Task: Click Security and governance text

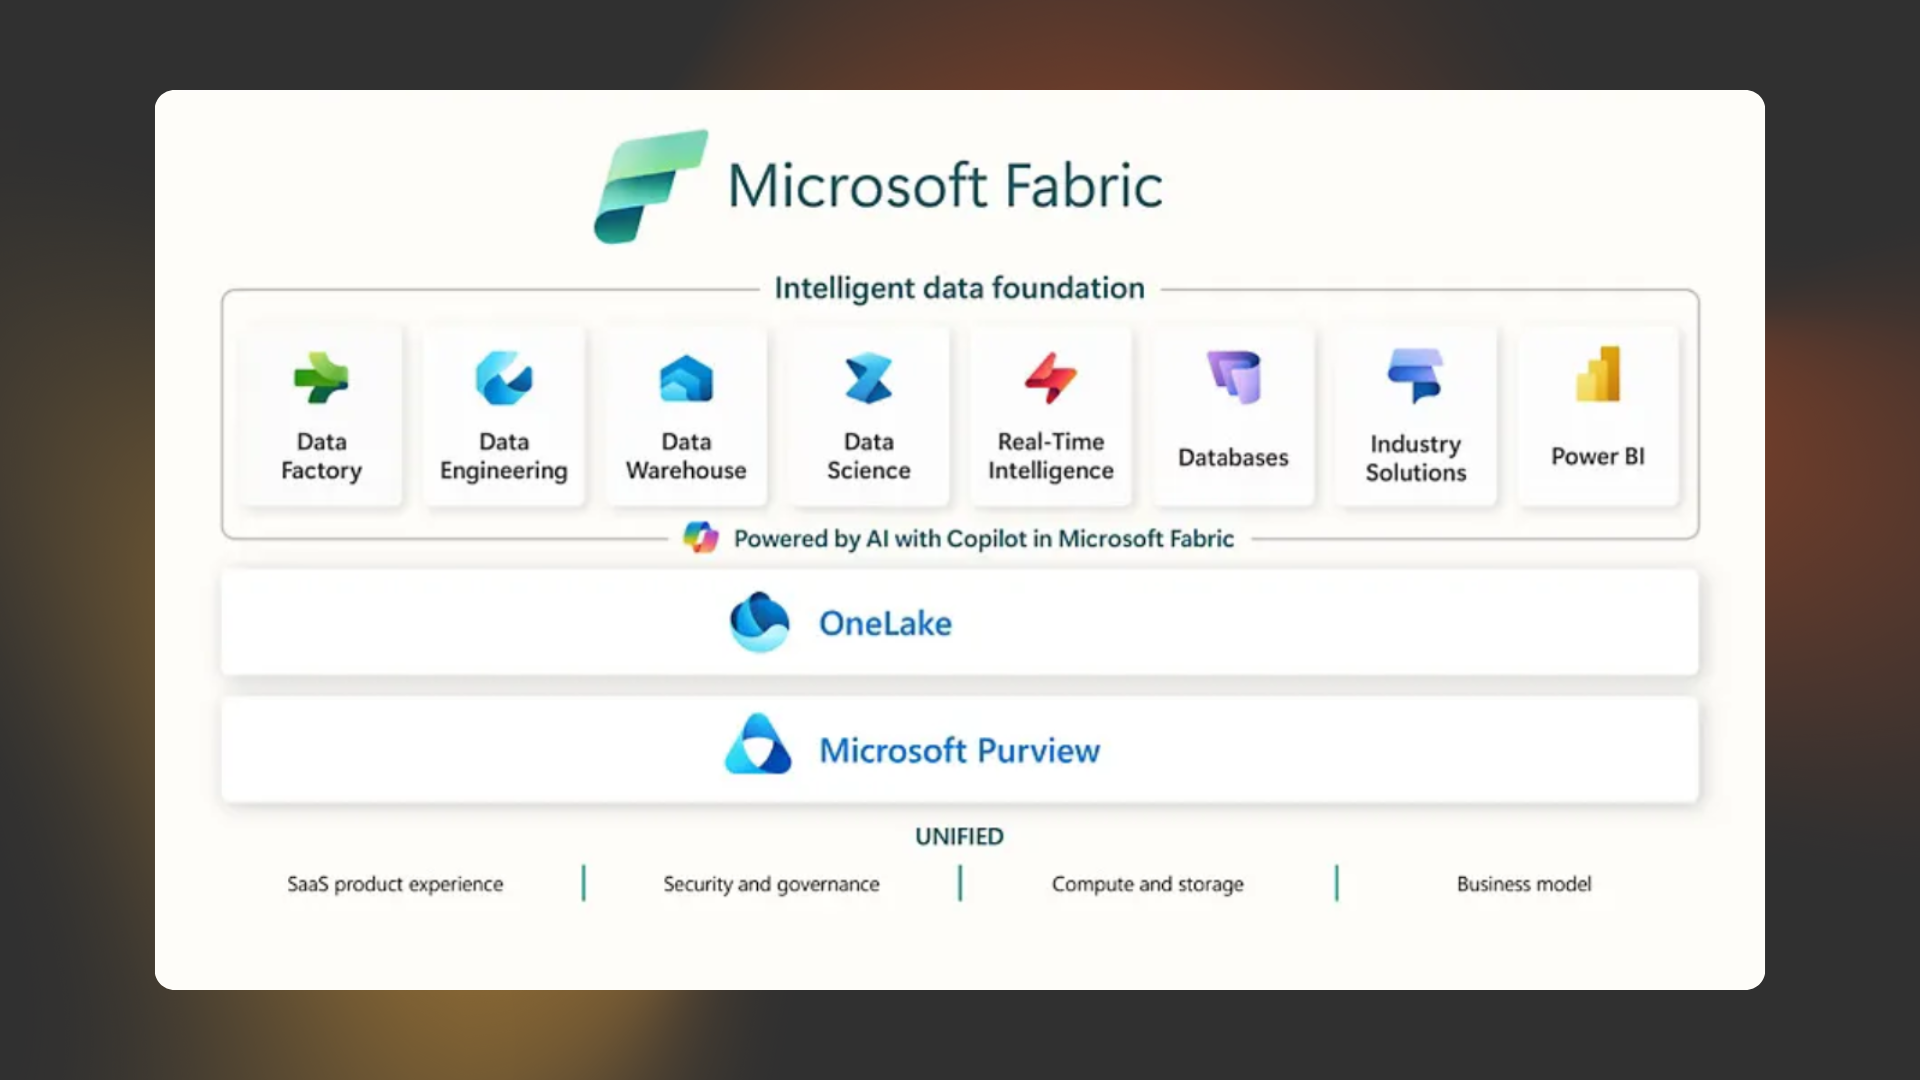Action: (x=771, y=884)
